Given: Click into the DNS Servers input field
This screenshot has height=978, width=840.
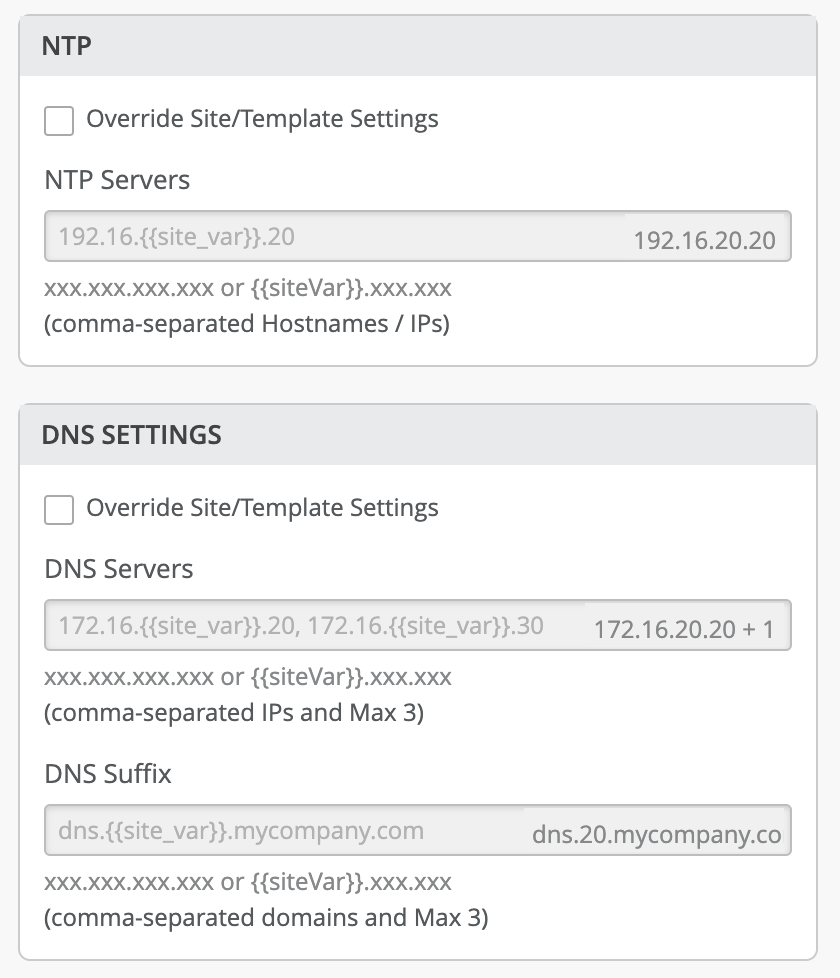Looking at the screenshot, I should click(x=310, y=626).
